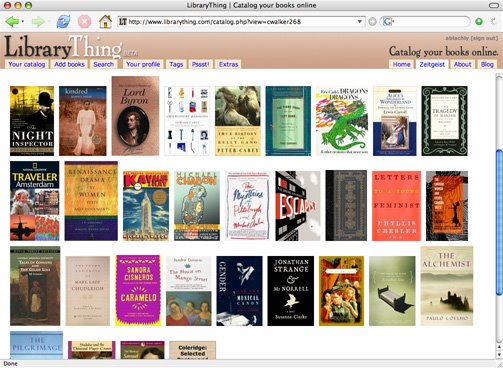This screenshot has width=503, height=368.
Task: Click the sign out link
Action: pyautogui.click(x=485, y=38)
